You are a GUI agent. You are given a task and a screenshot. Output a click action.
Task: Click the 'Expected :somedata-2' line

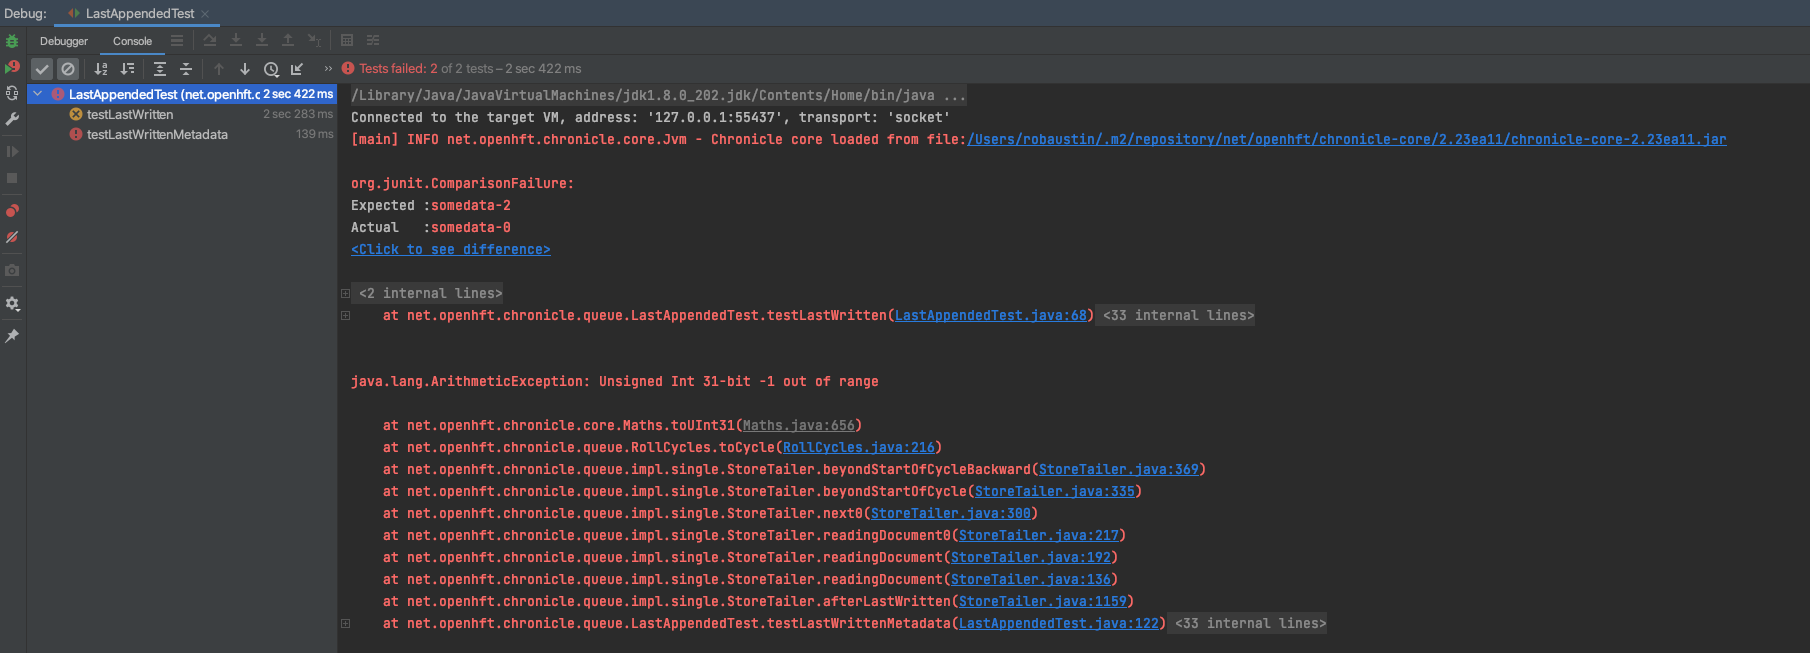431,205
